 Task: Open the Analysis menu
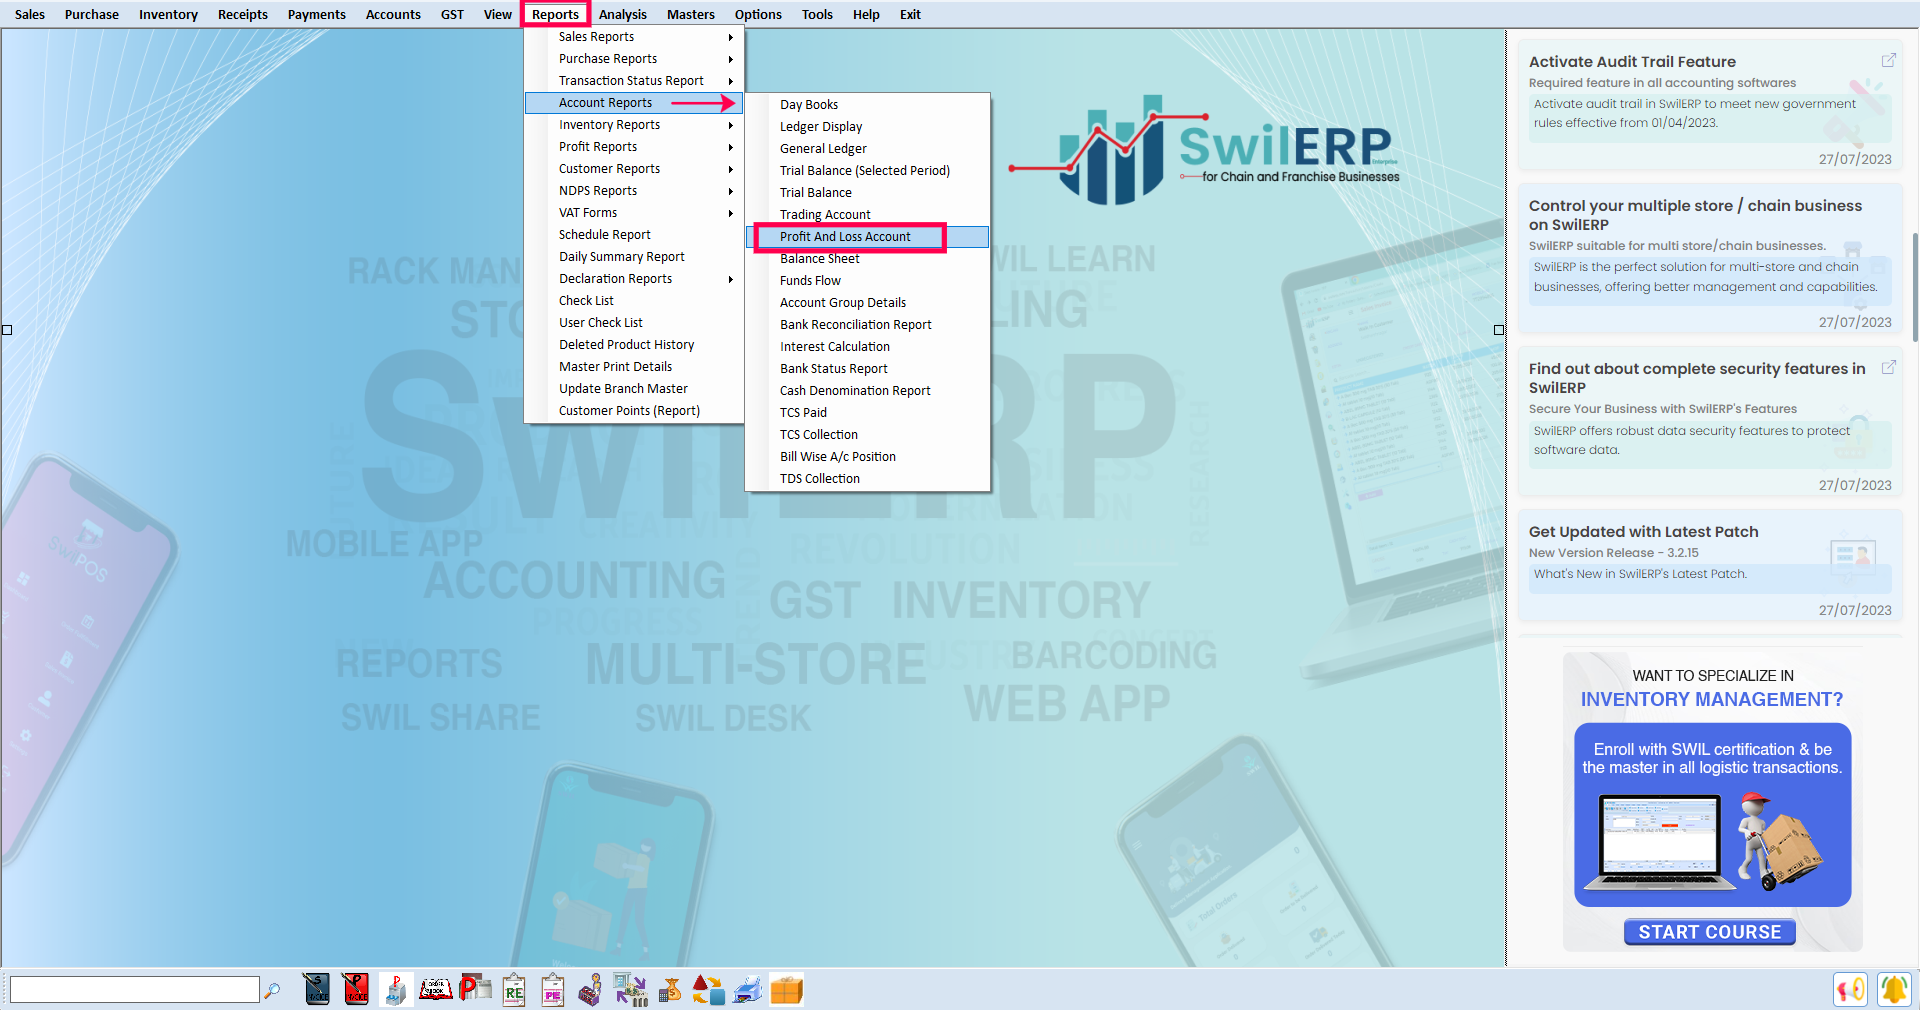[x=623, y=14]
